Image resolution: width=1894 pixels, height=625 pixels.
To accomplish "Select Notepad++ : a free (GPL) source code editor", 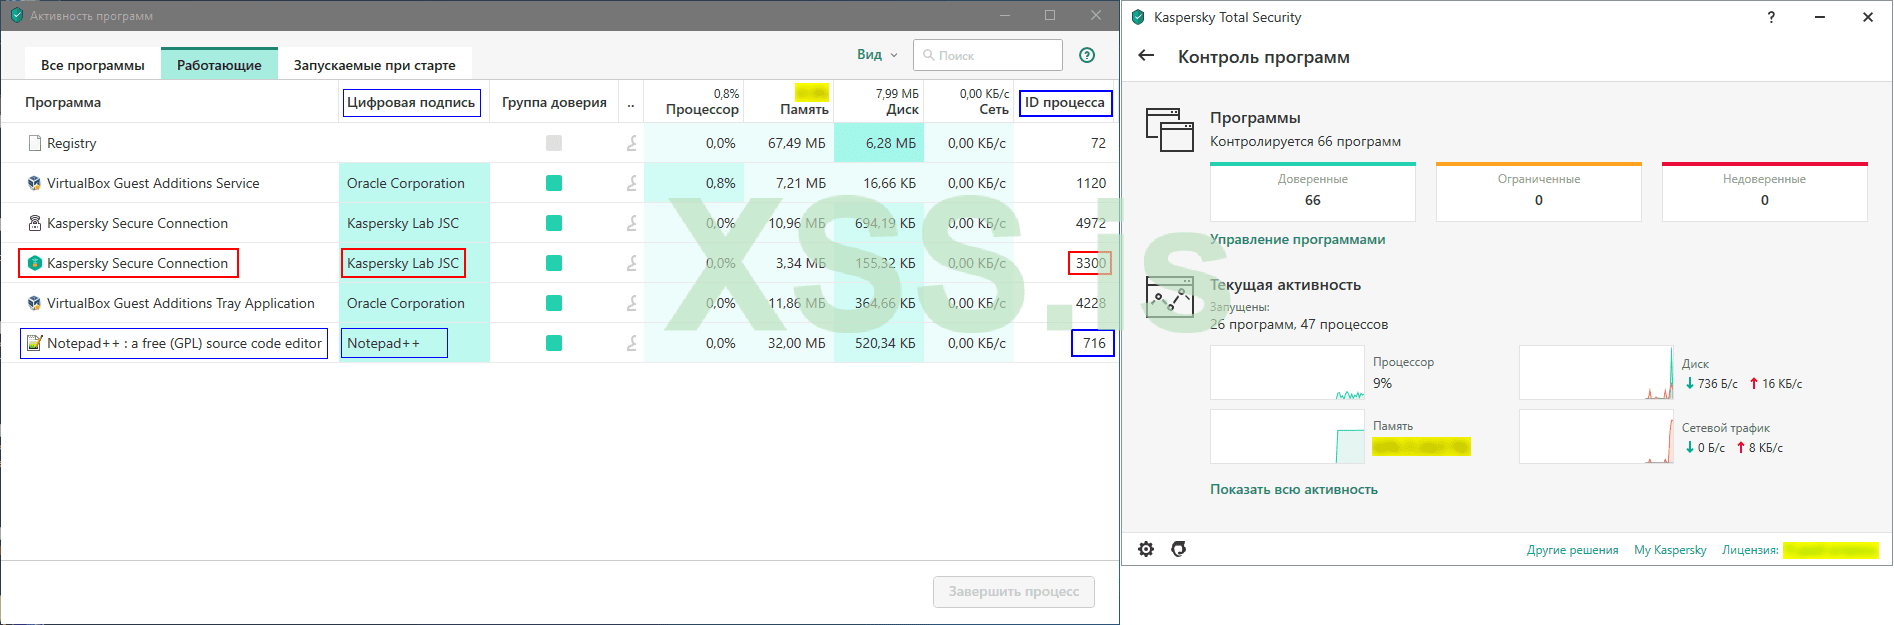I will point(184,343).
